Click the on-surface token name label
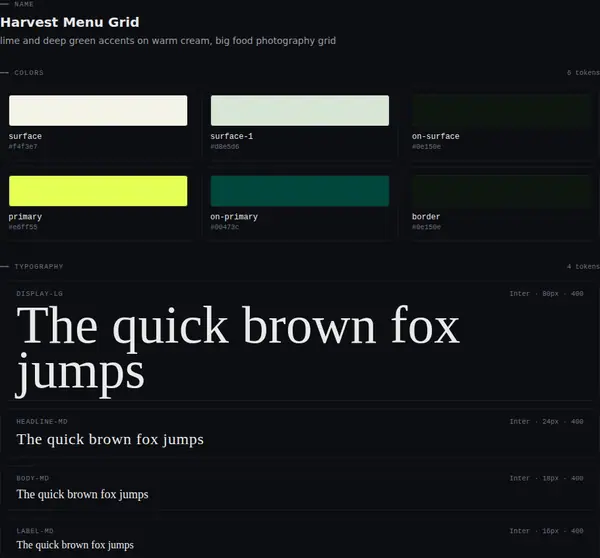The width and height of the screenshot is (600, 558). click(435, 136)
